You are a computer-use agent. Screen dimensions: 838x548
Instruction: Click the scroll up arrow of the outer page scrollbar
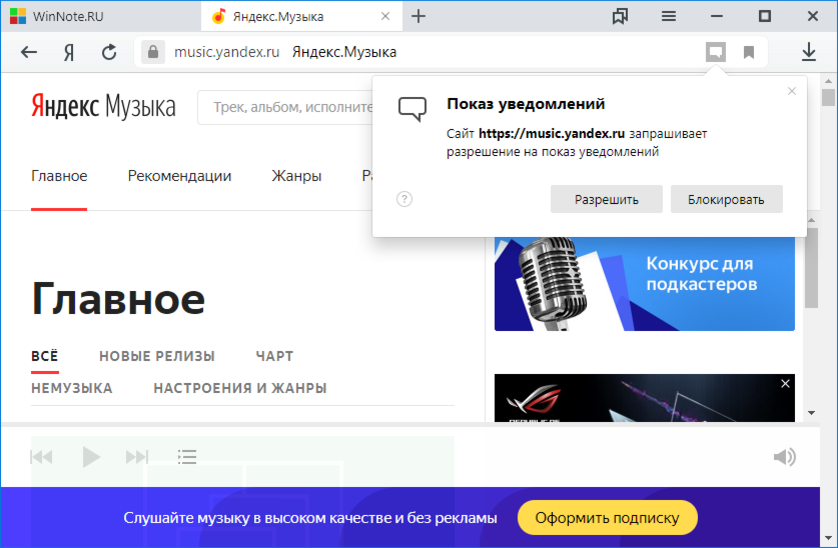click(828, 81)
